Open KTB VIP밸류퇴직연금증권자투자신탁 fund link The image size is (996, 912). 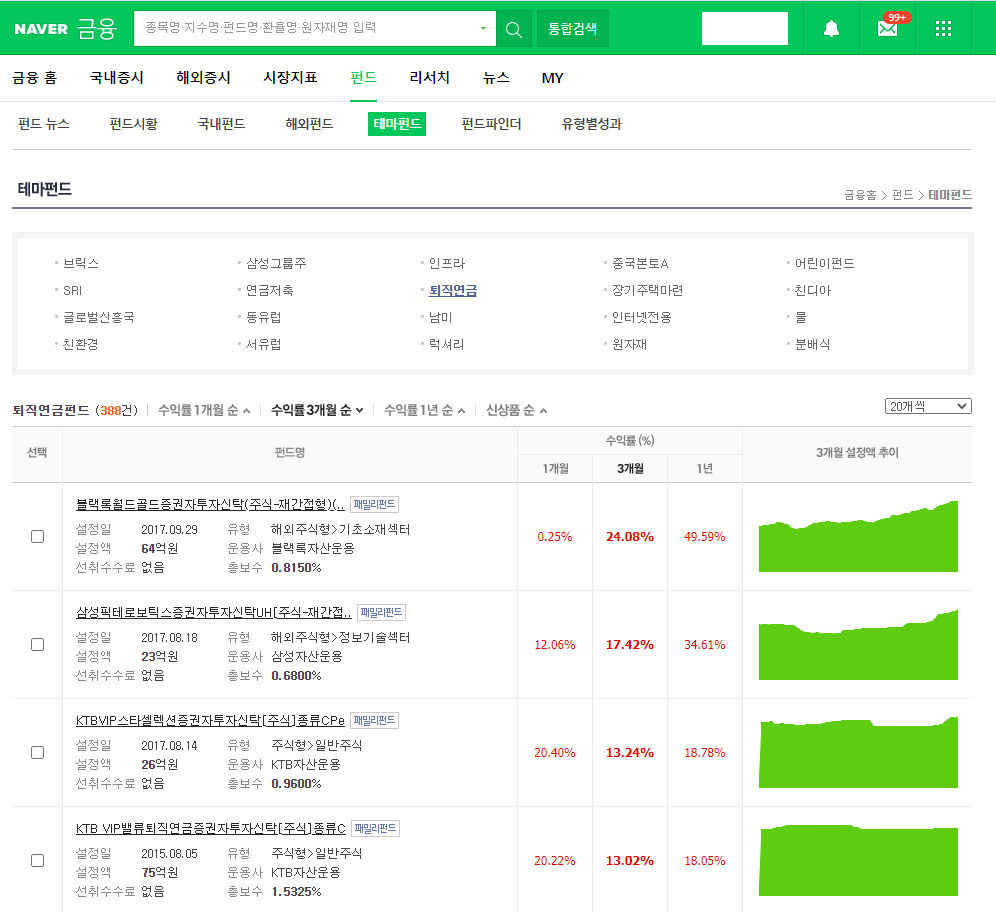click(x=211, y=828)
